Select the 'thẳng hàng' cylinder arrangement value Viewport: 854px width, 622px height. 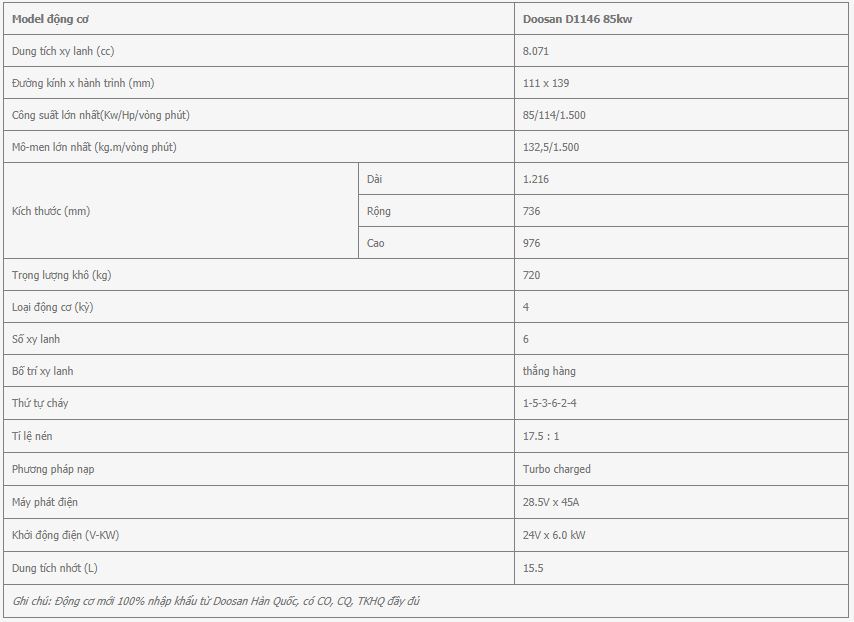[x=549, y=371]
